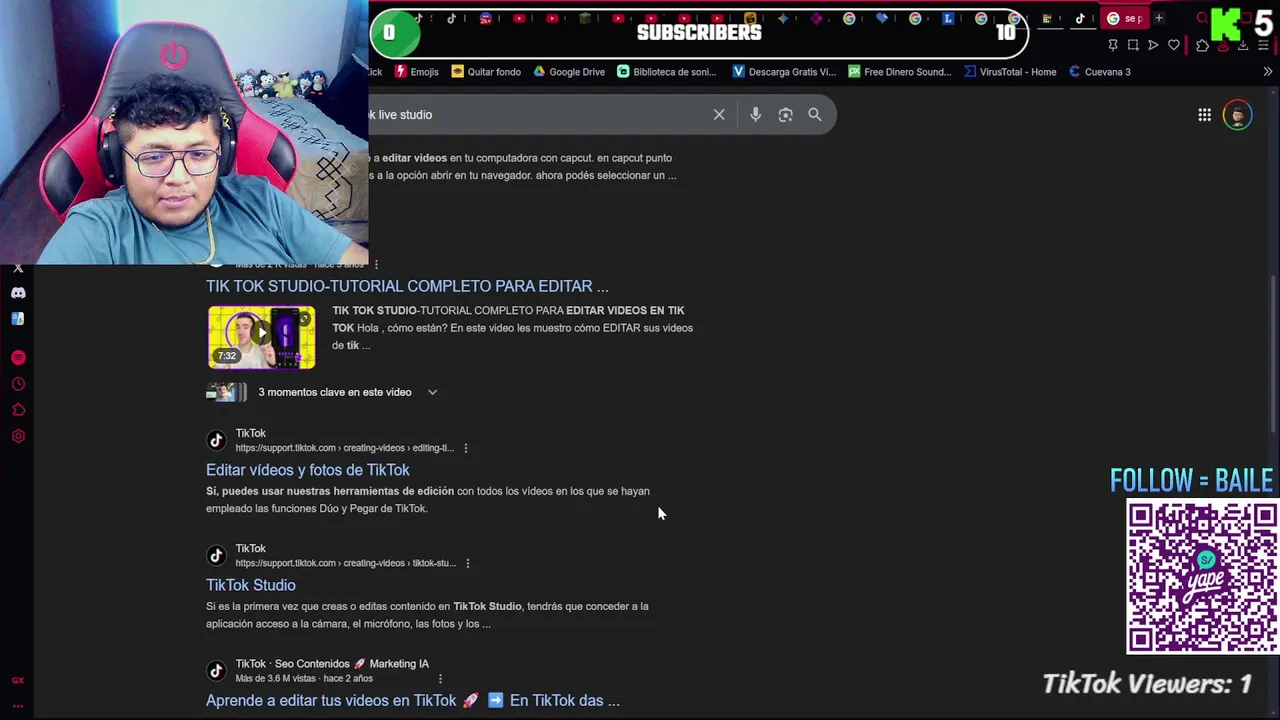Open Settings gear in the sidebar
This screenshot has width=1280, height=720.
pos(18,436)
